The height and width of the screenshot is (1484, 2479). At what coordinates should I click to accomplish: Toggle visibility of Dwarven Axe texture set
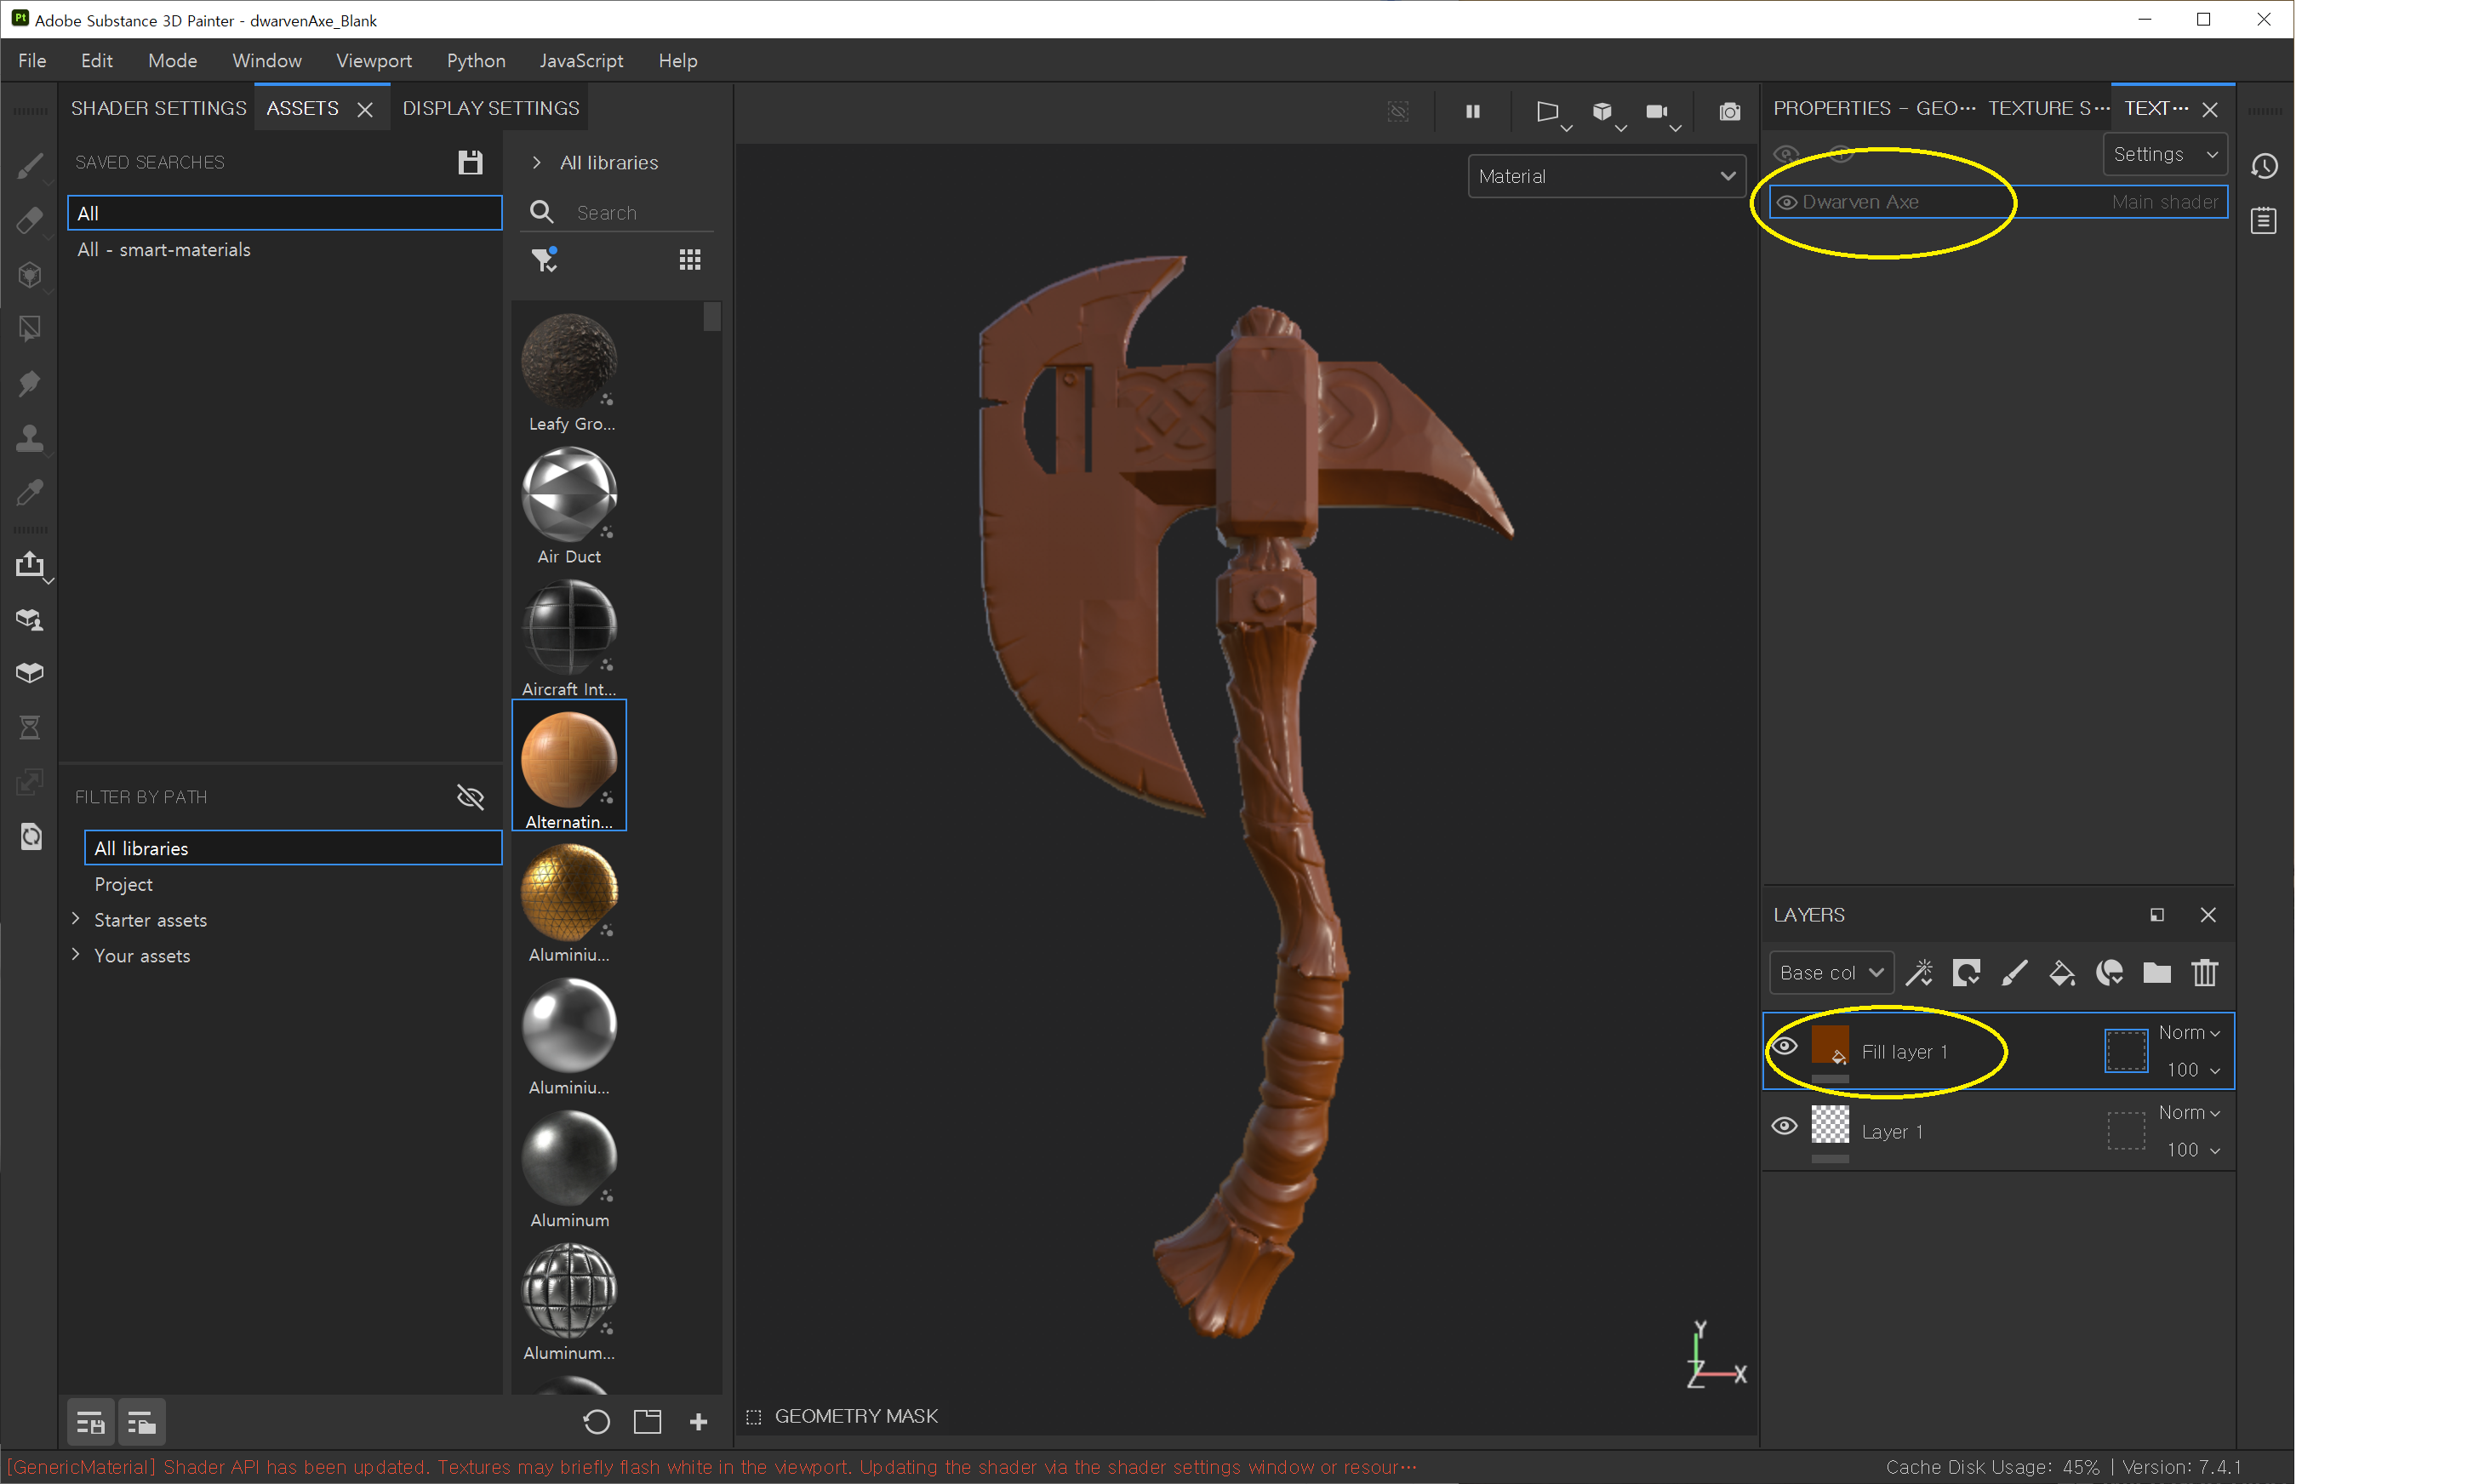point(1787,202)
